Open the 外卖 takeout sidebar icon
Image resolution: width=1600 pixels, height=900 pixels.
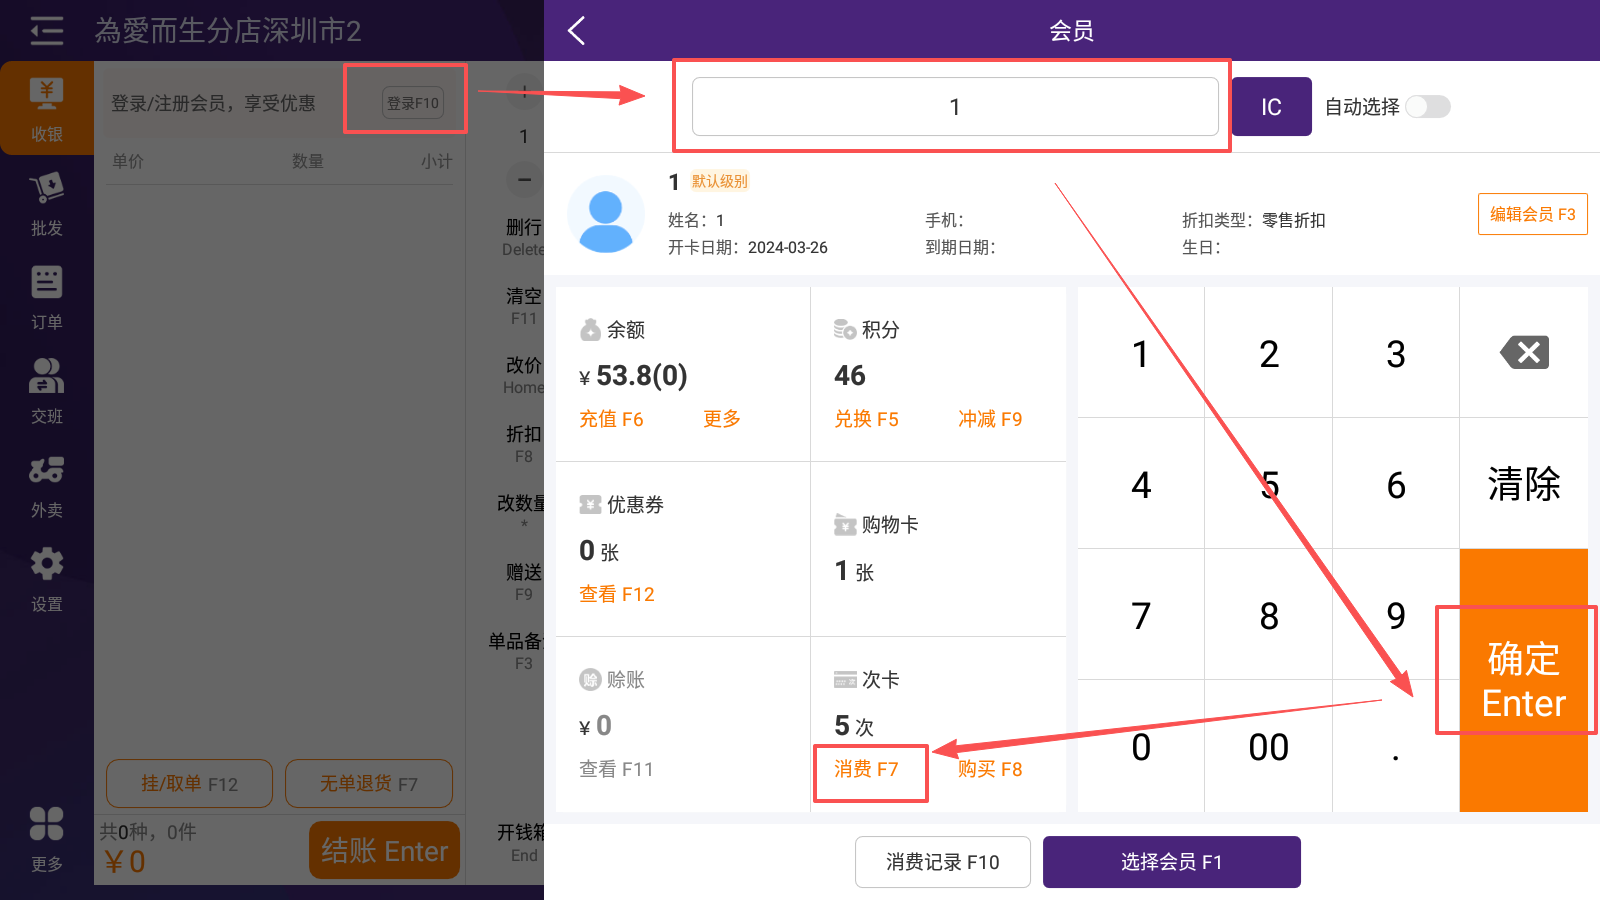pyautogui.click(x=47, y=485)
